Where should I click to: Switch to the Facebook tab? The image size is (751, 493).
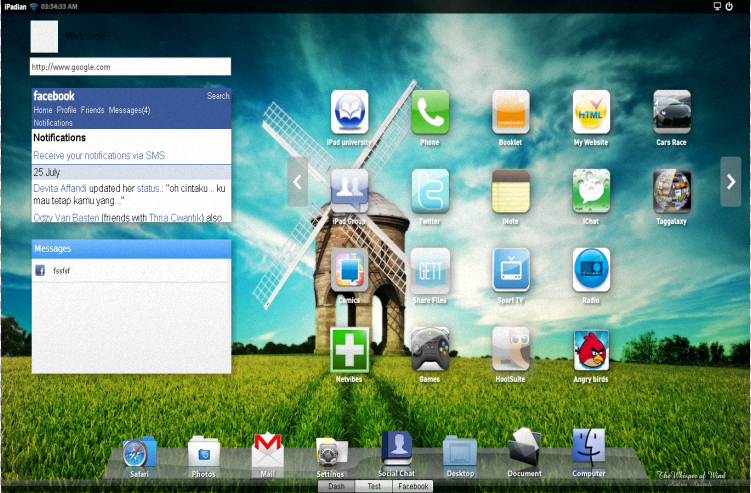(x=413, y=486)
